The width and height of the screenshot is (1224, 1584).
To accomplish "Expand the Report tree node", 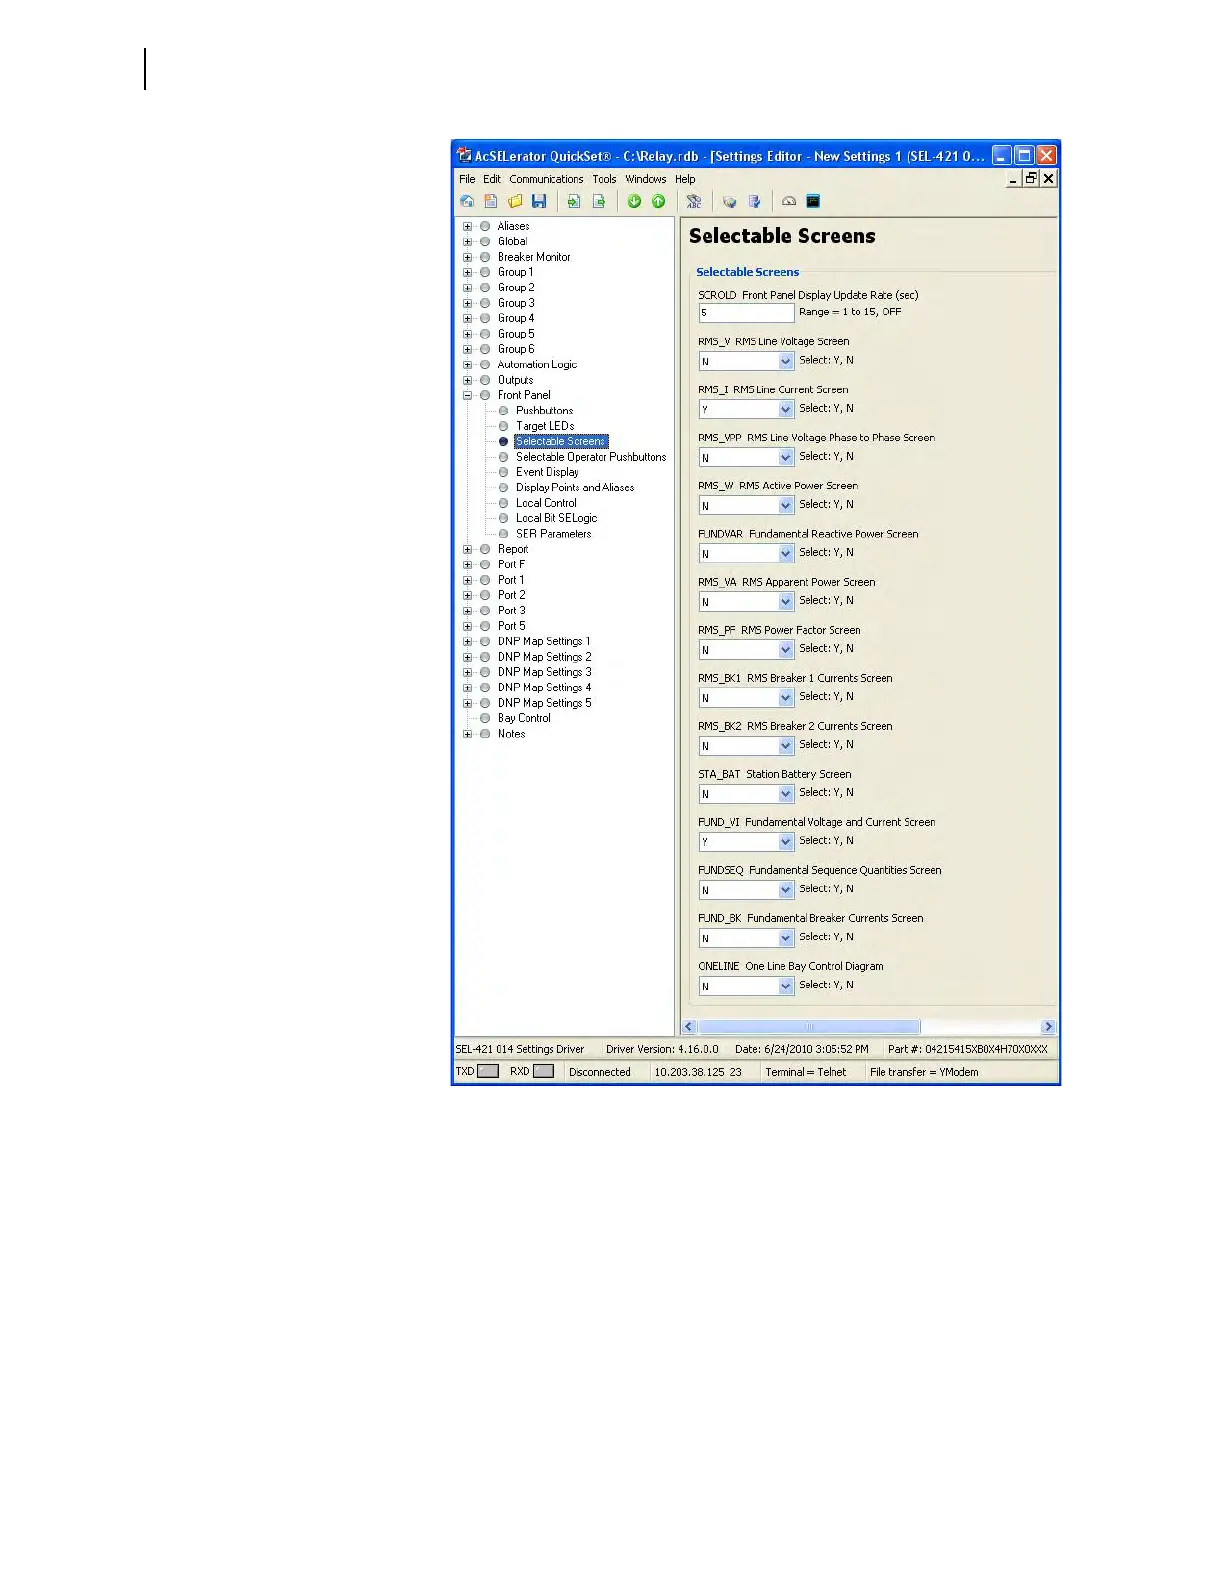I will (x=467, y=549).
